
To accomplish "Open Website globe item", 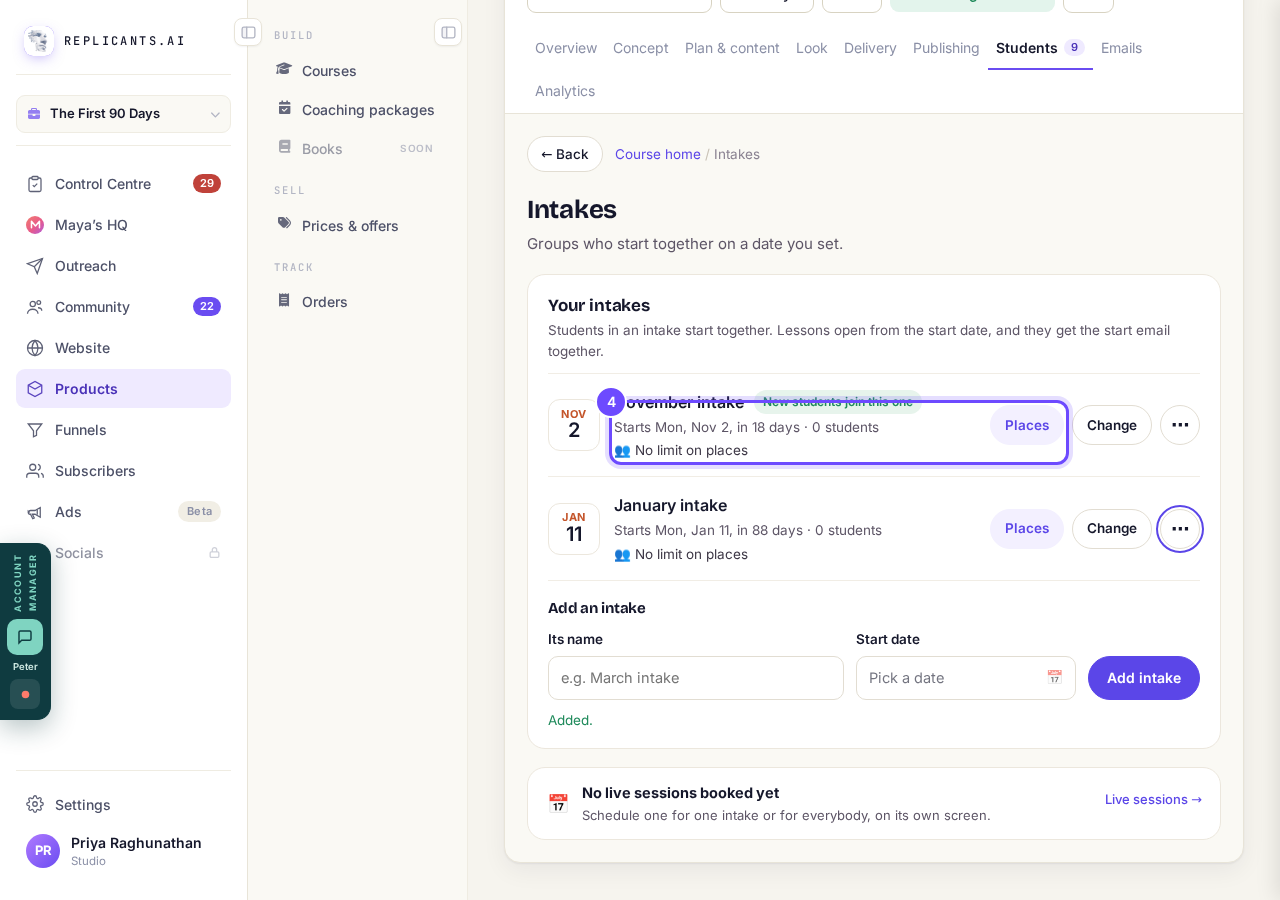I will (123, 348).
